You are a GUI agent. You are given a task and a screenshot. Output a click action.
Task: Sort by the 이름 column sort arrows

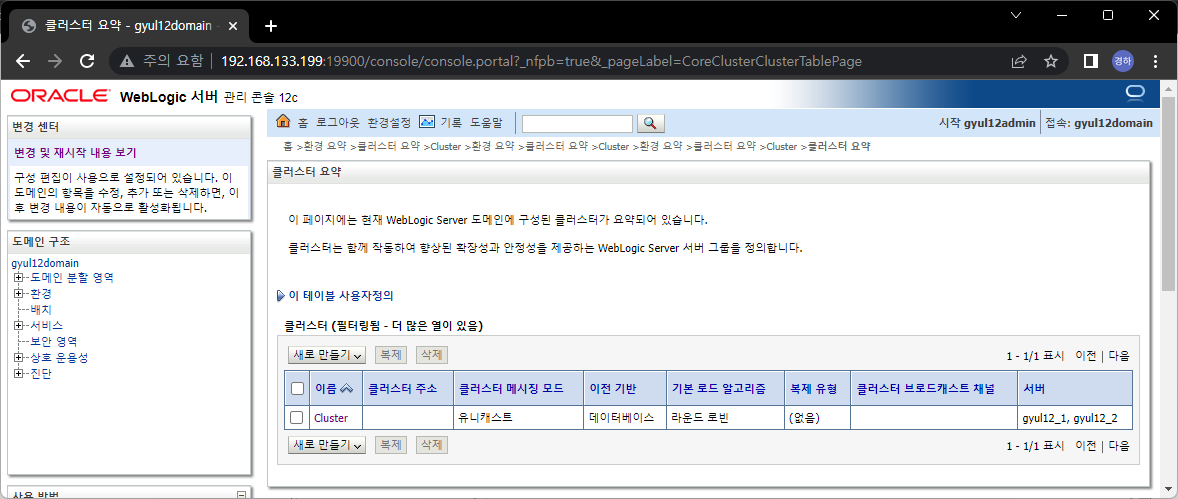click(346, 389)
